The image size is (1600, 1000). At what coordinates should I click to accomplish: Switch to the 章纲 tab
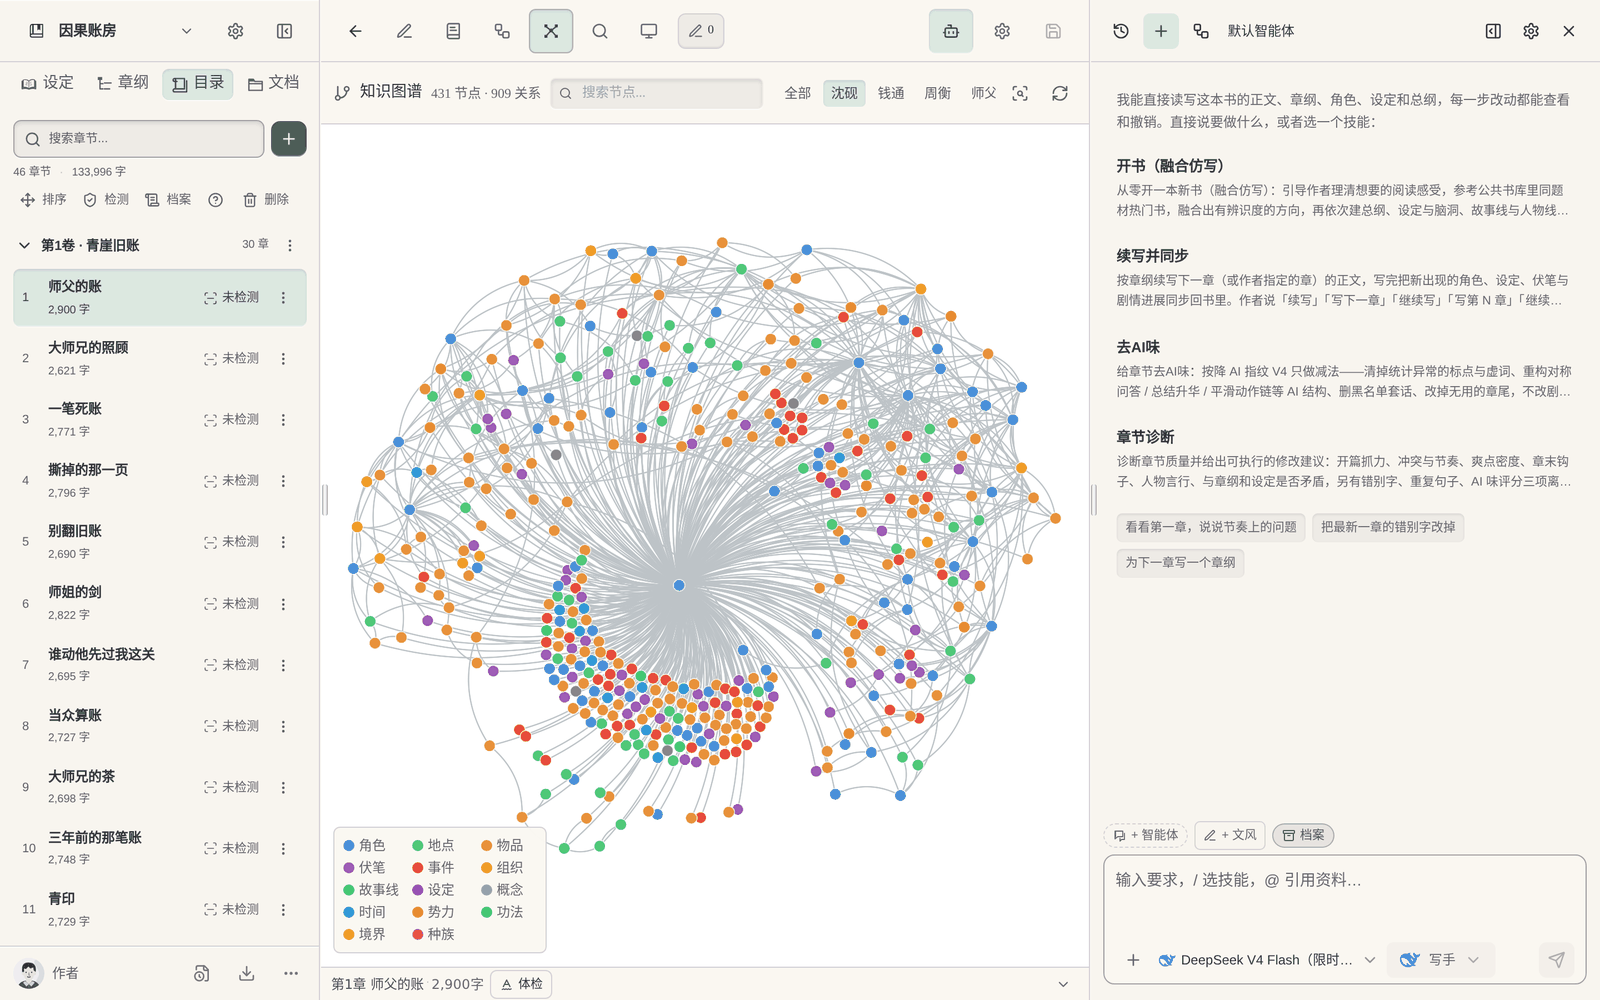tap(122, 83)
